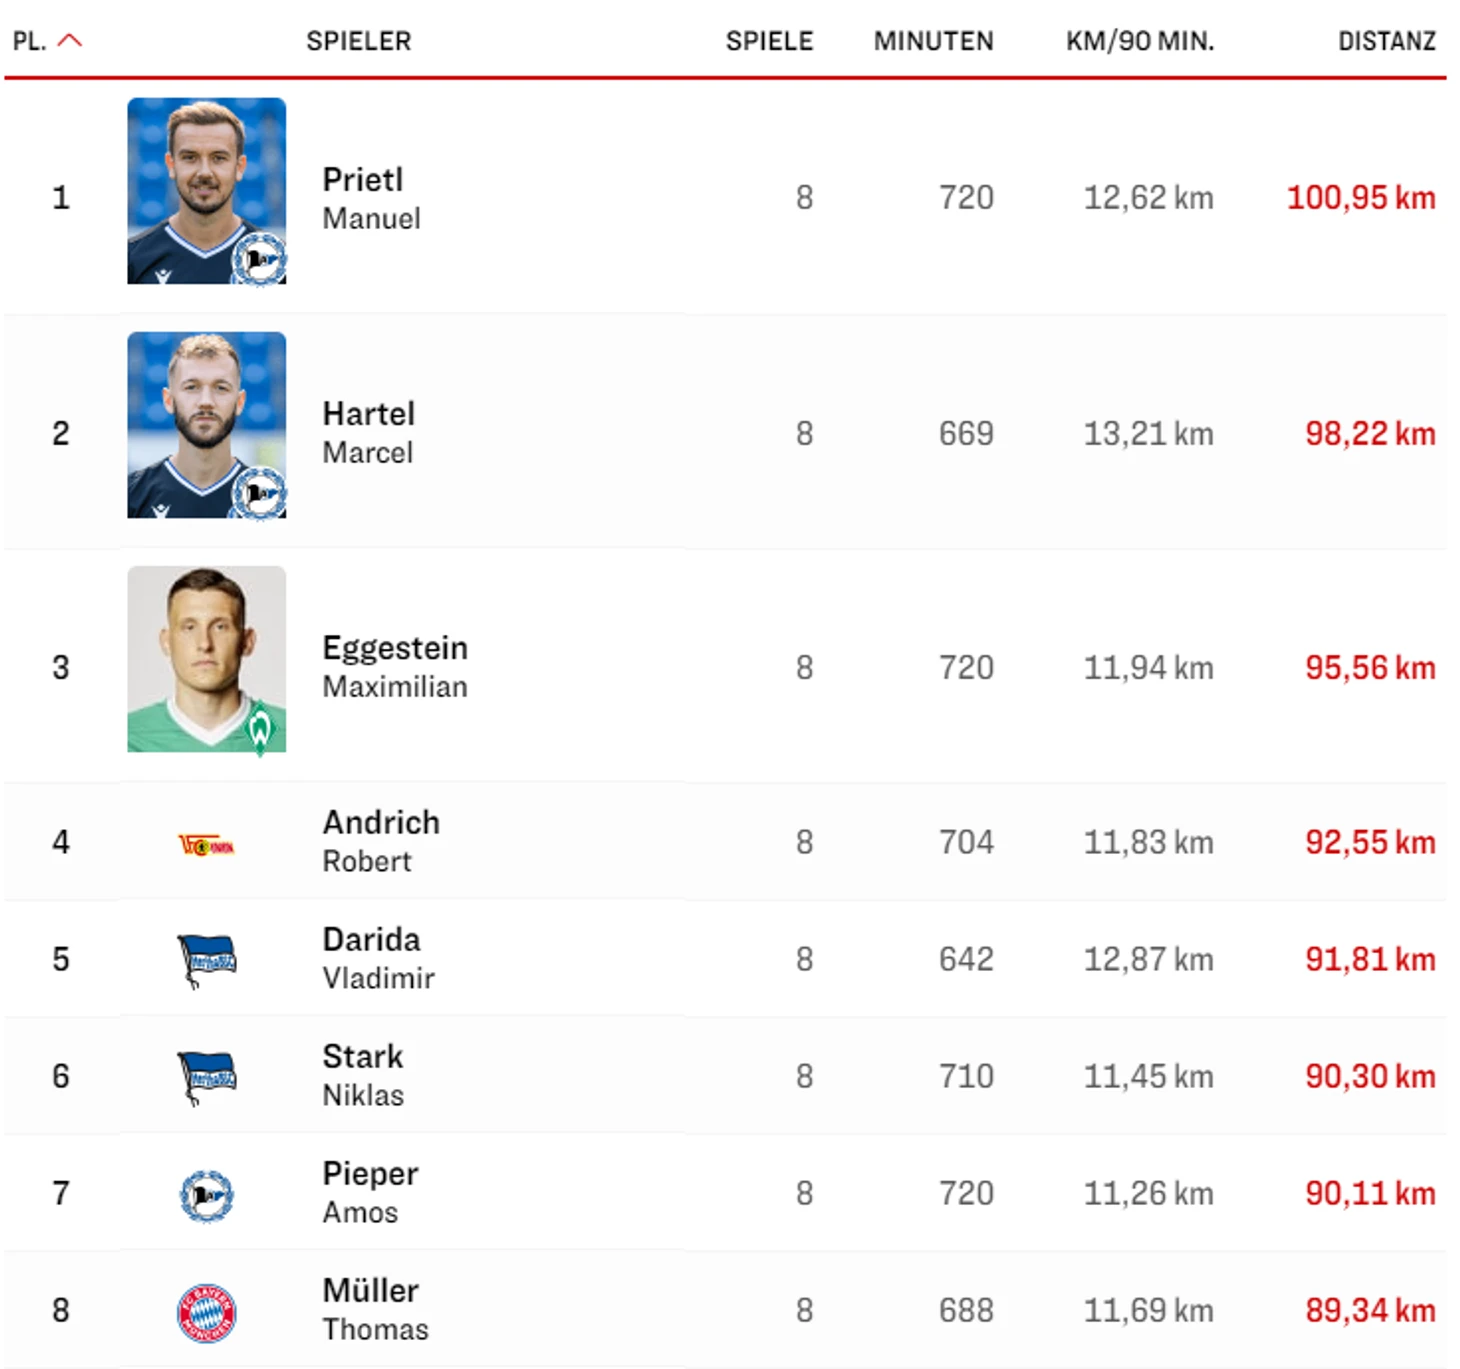This screenshot has width=1460, height=1369.
Task: Click the FC Bayern logo beside Müller
Action: [x=206, y=1312]
